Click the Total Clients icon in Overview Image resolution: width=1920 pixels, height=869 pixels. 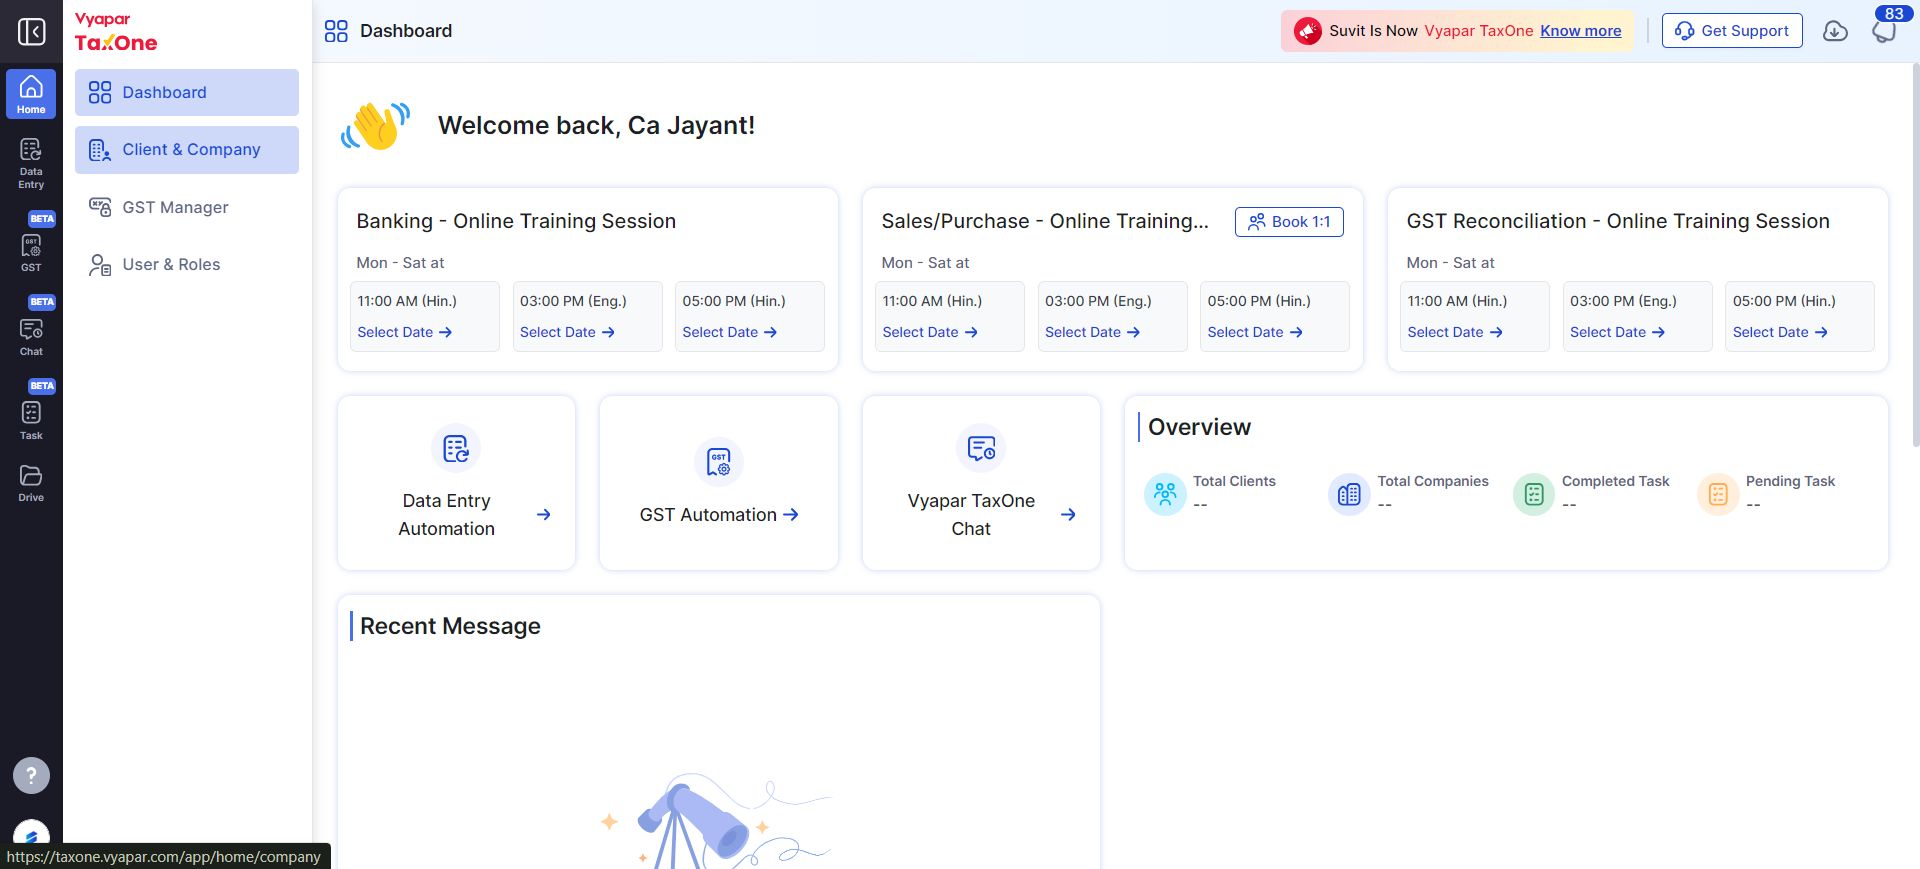(x=1165, y=494)
